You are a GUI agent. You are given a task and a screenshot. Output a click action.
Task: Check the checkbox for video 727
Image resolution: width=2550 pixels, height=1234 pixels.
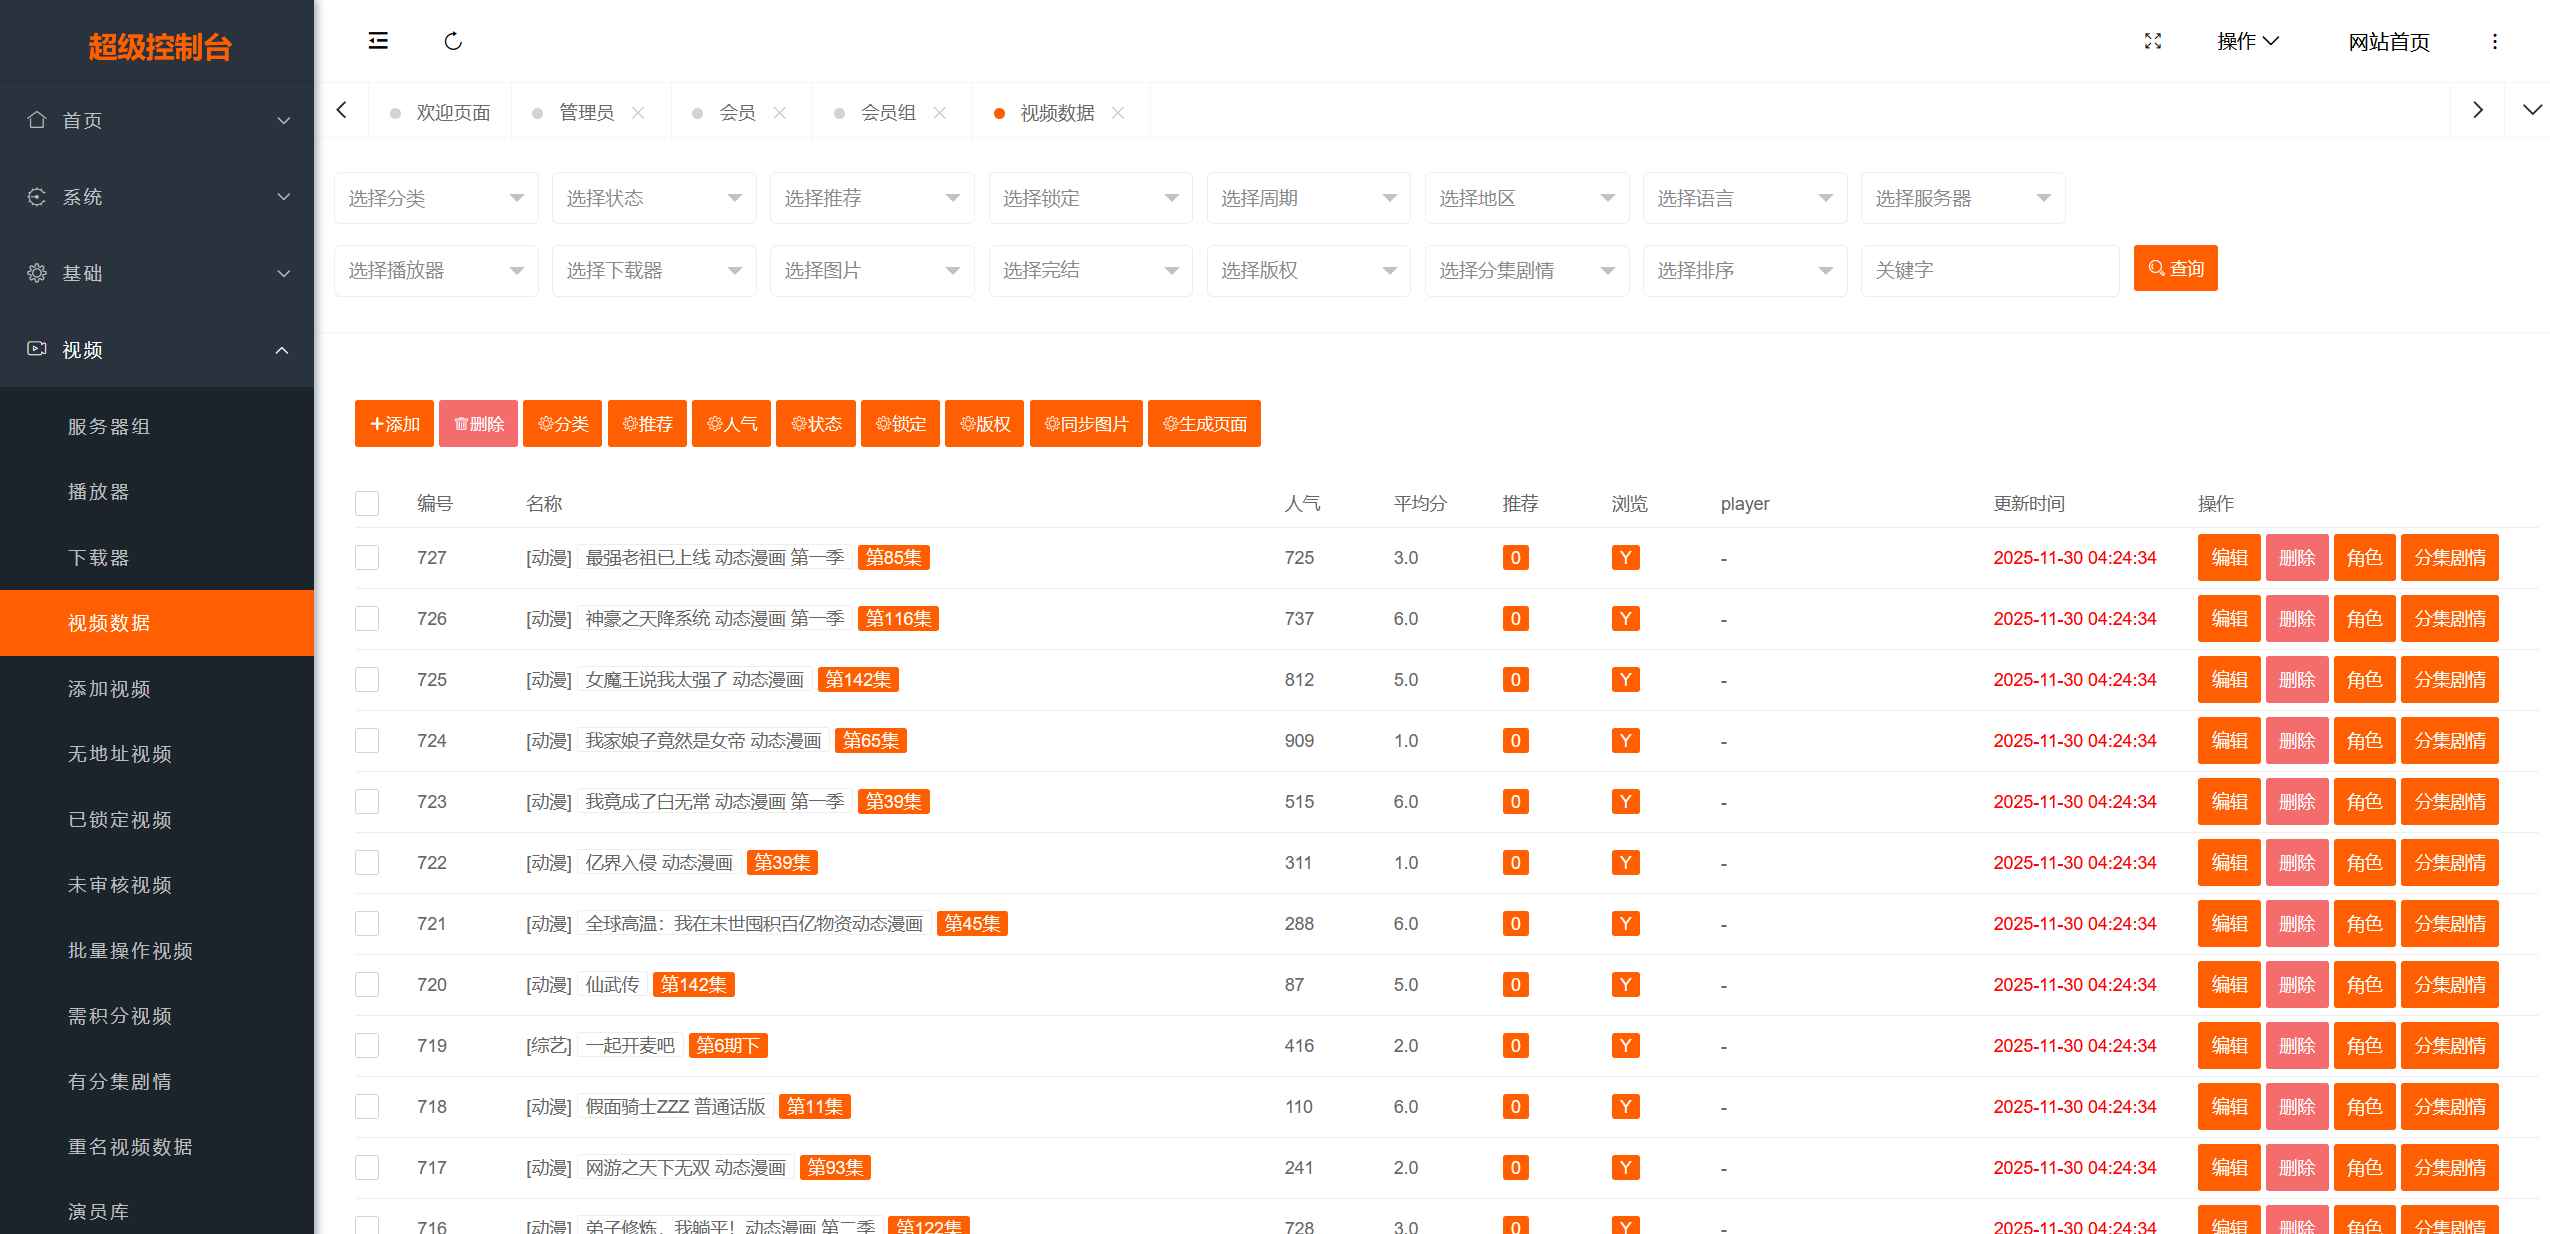[x=367, y=558]
